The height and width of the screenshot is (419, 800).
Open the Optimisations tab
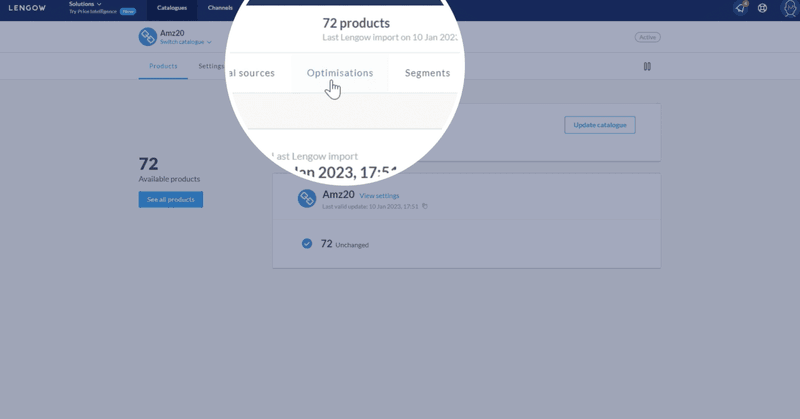coord(340,73)
